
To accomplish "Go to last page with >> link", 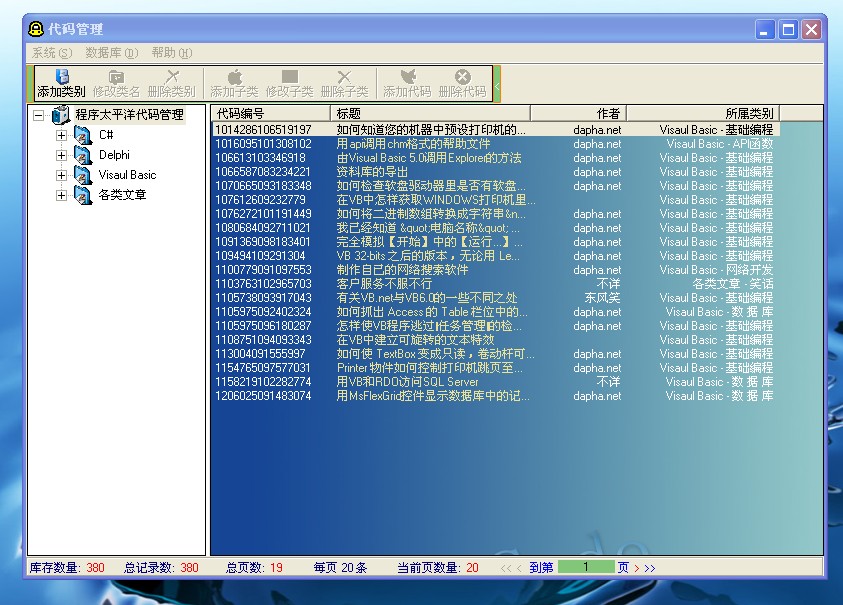I will [649, 568].
